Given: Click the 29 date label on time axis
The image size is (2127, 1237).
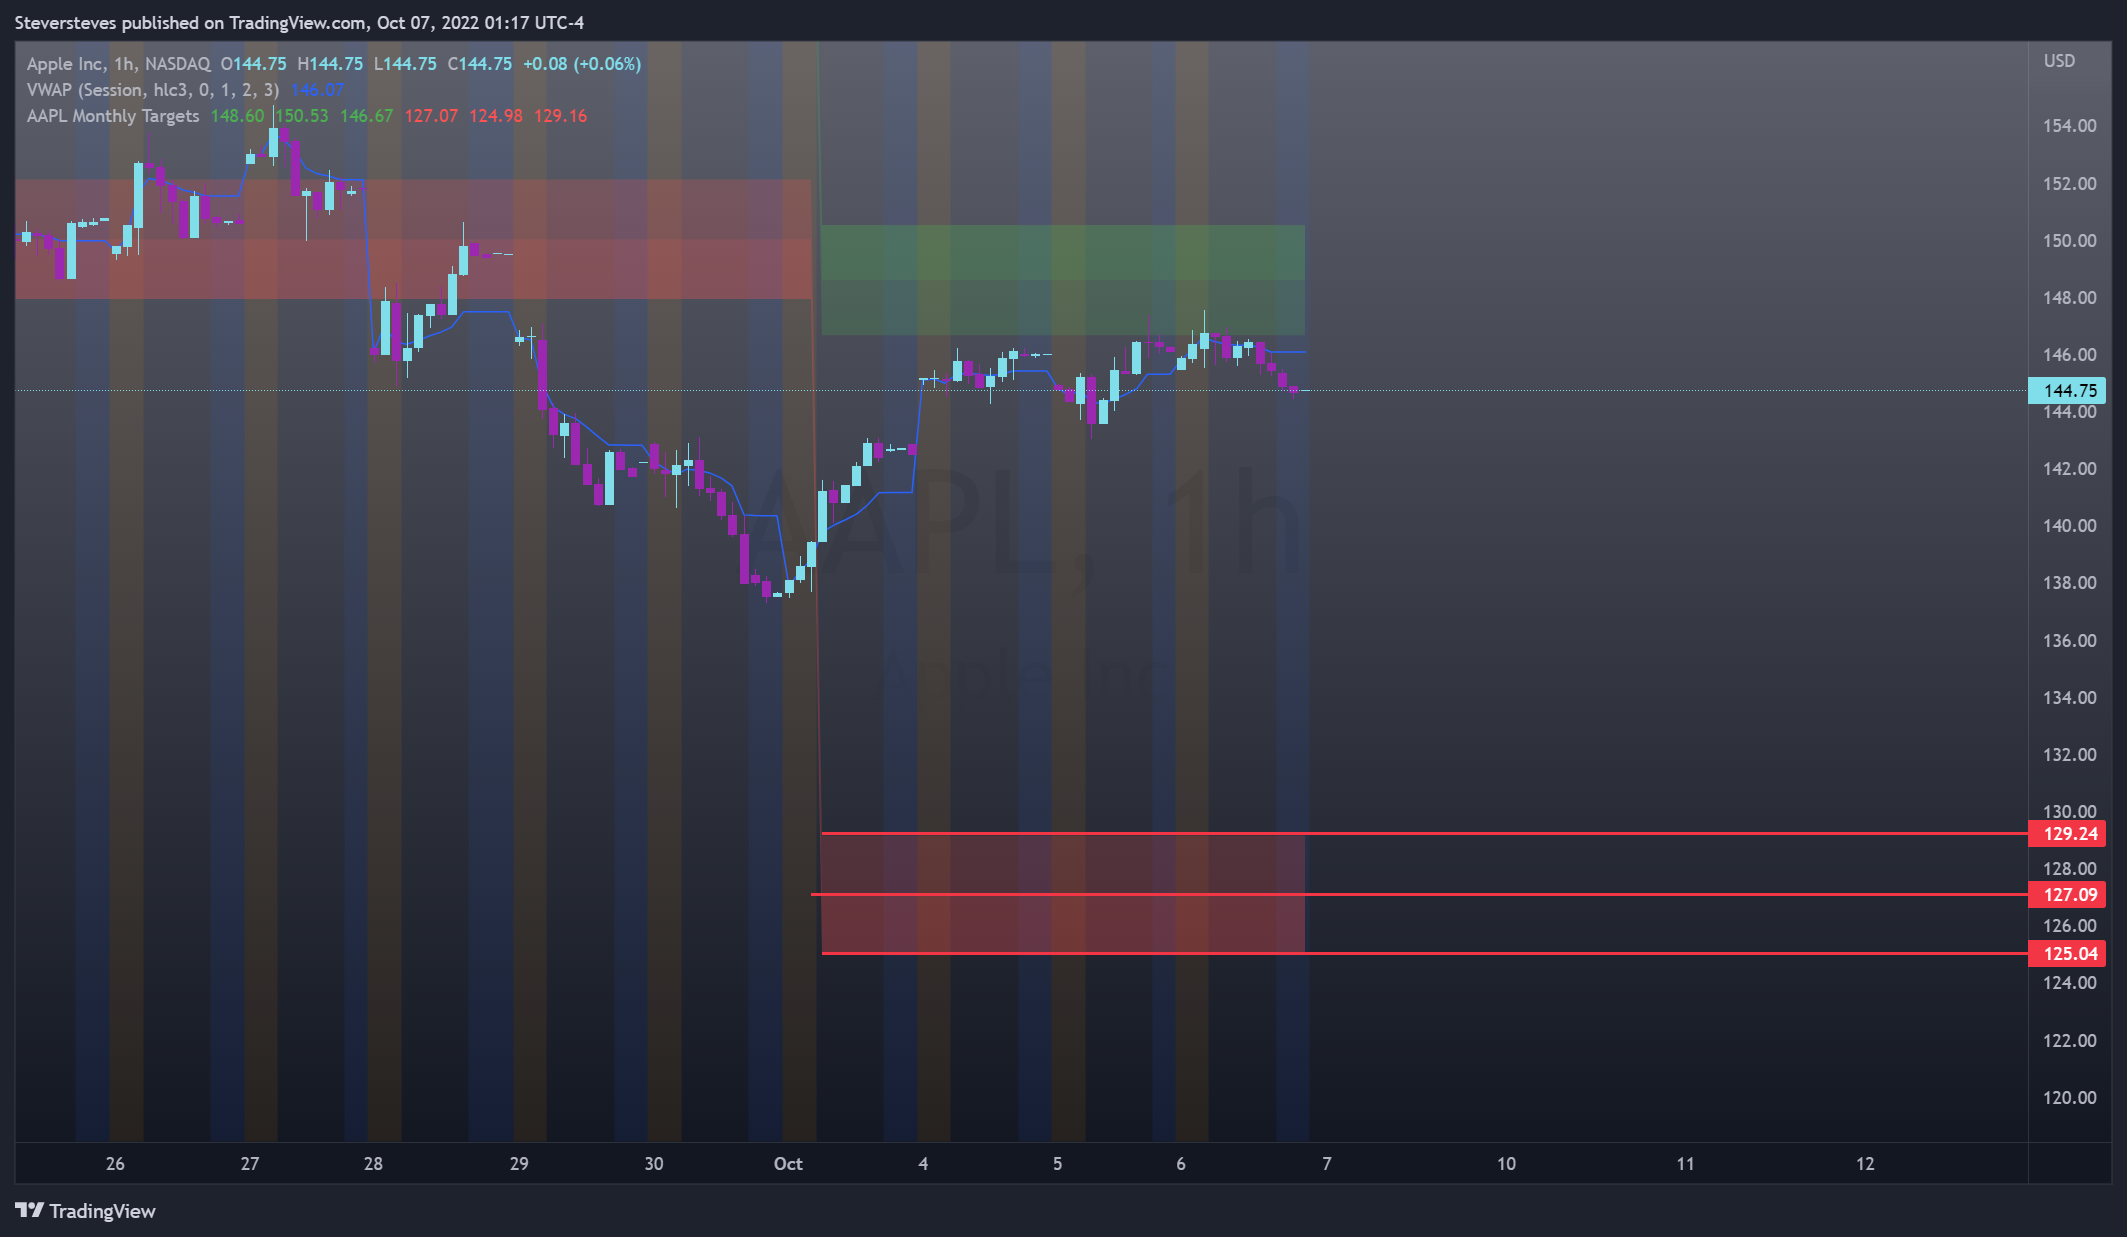Looking at the screenshot, I should 519,1164.
